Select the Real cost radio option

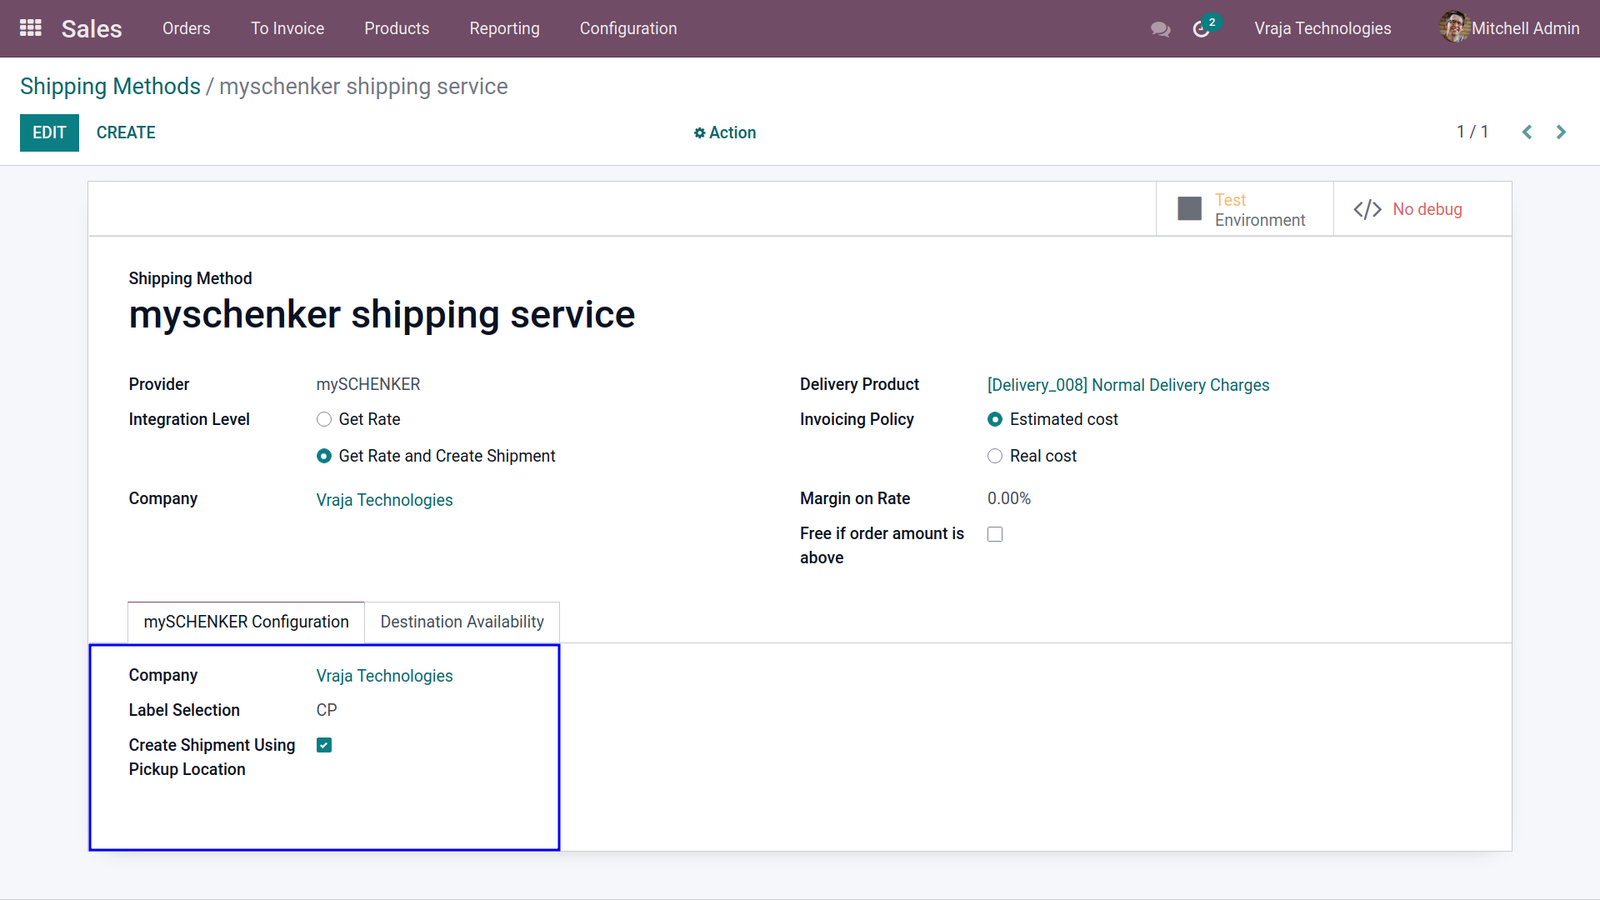click(995, 456)
